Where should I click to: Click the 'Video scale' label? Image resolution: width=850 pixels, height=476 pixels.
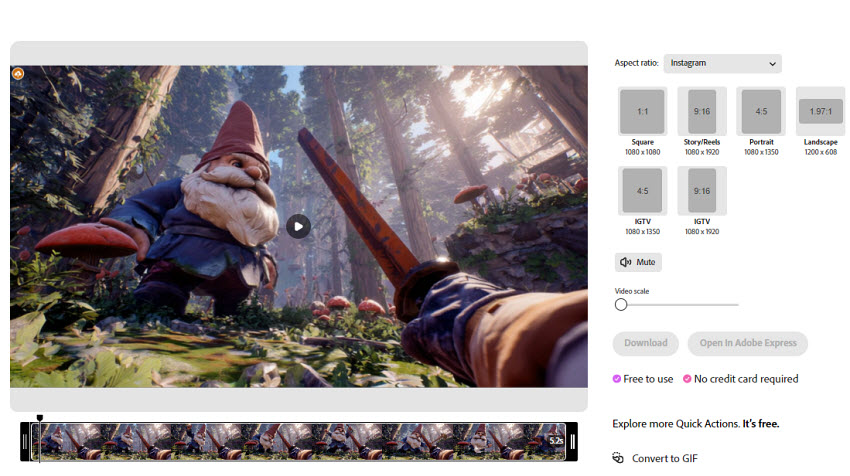[632, 291]
